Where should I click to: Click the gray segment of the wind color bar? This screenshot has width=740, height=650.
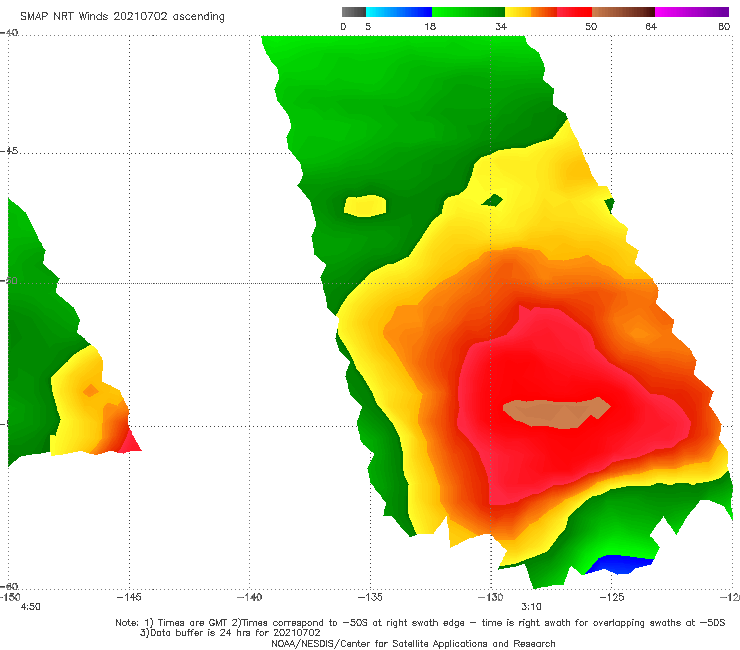[x=353, y=12]
